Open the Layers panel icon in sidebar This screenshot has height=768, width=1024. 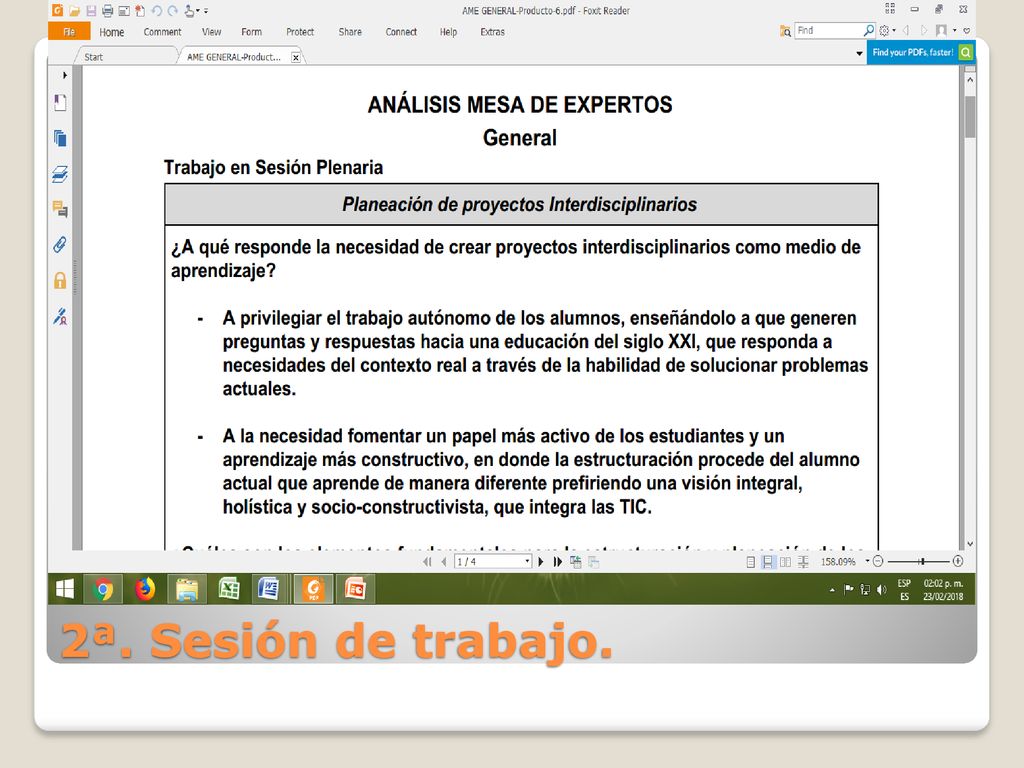[x=60, y=174]
